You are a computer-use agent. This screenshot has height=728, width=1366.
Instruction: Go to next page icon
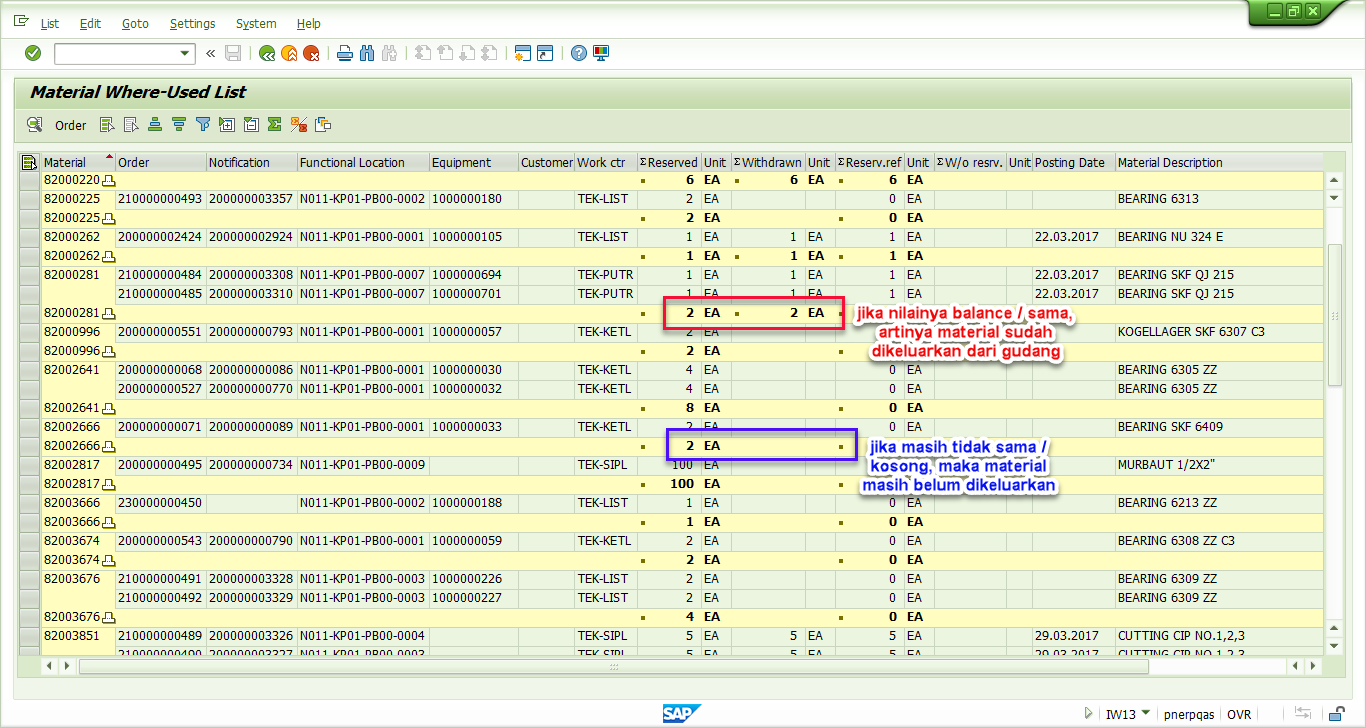click(467, 53)
